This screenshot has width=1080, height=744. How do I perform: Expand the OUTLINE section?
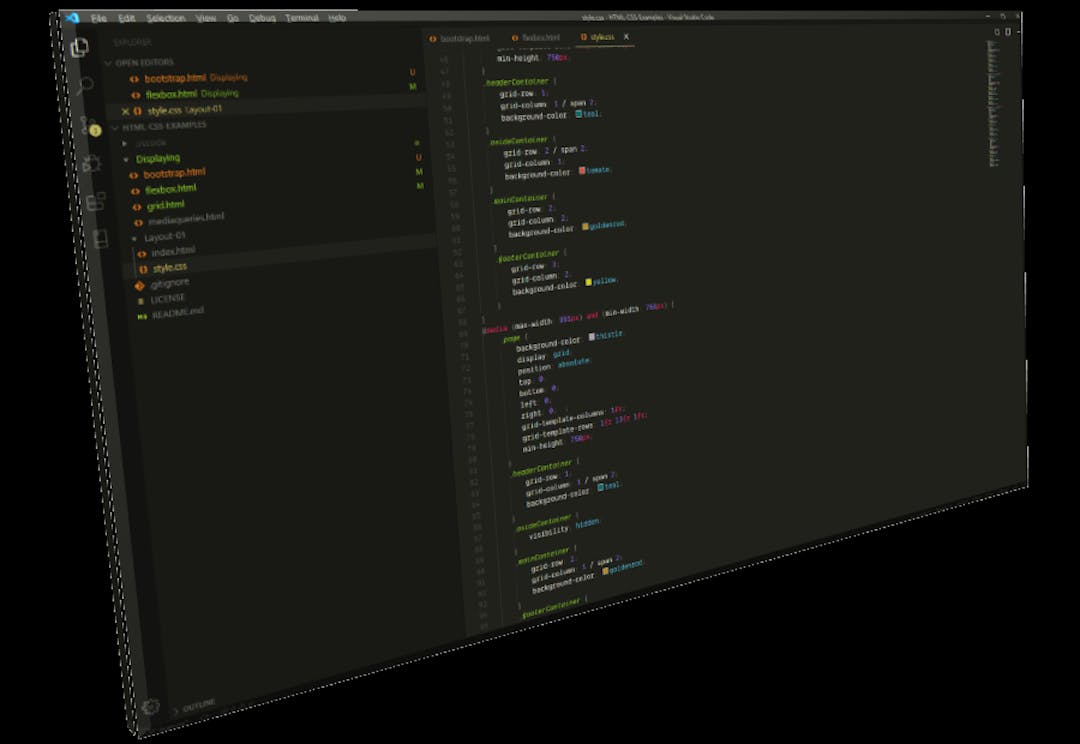point(197,704)
